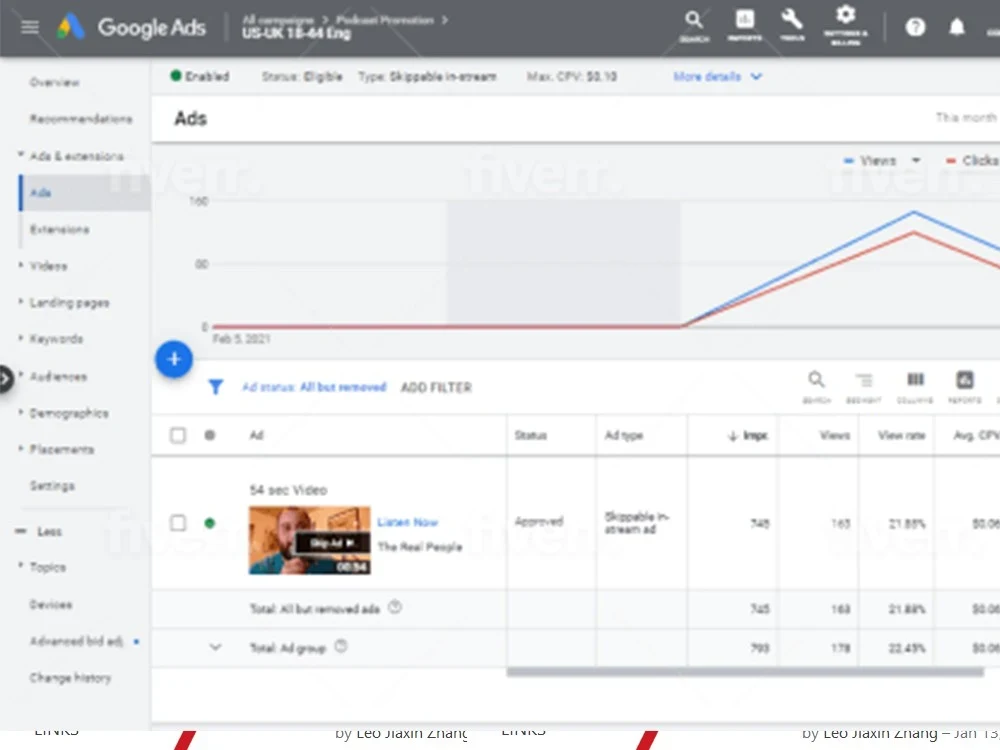The image size is (1000, 750).
Task: Click the video ad thumbnail
Action: (309, 540)
